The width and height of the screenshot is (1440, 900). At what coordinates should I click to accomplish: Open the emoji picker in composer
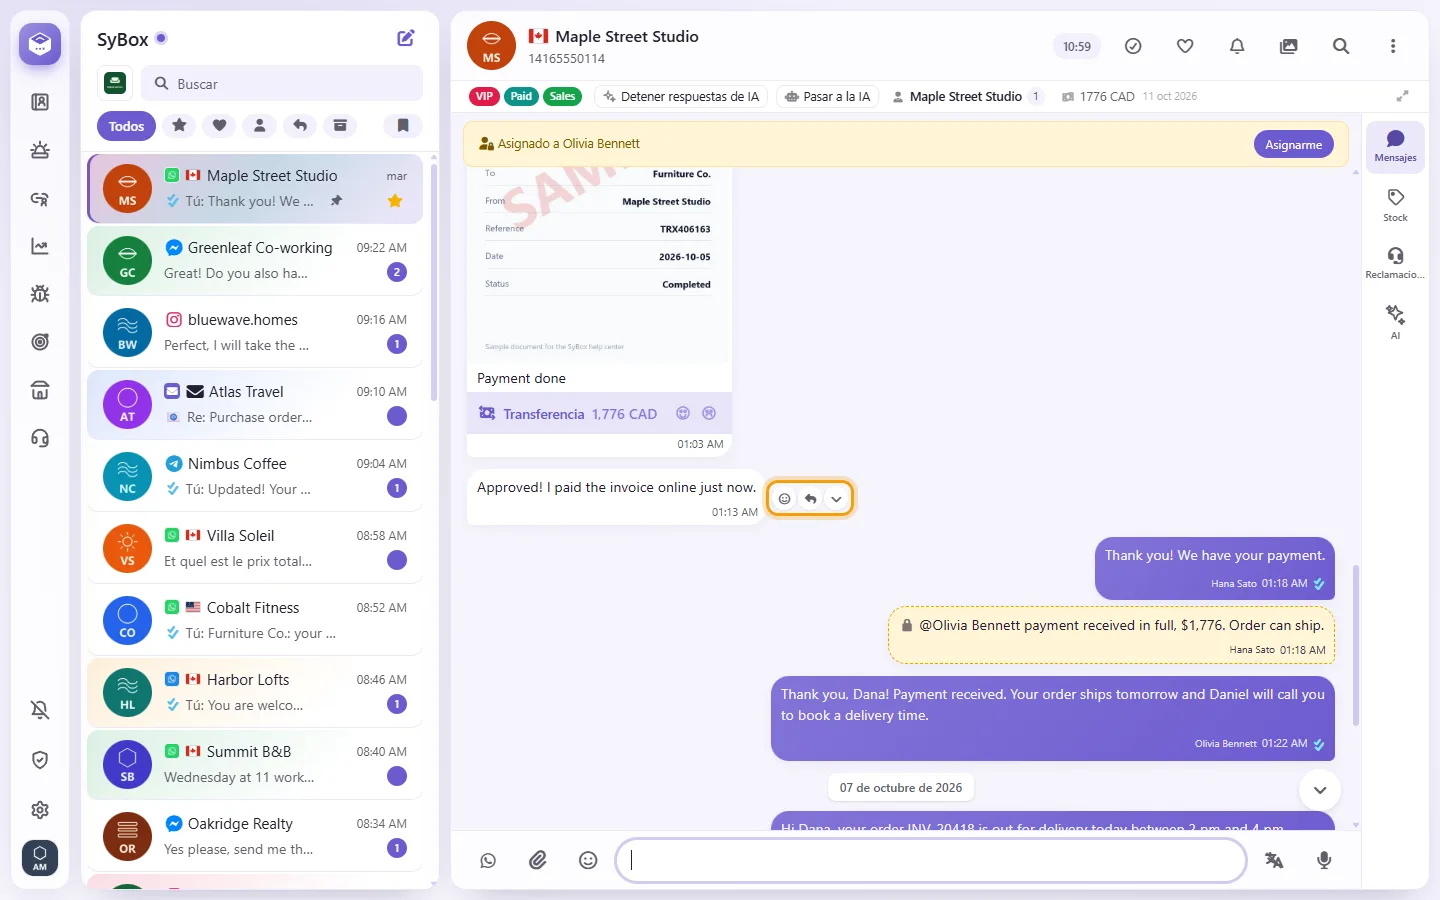588,860
